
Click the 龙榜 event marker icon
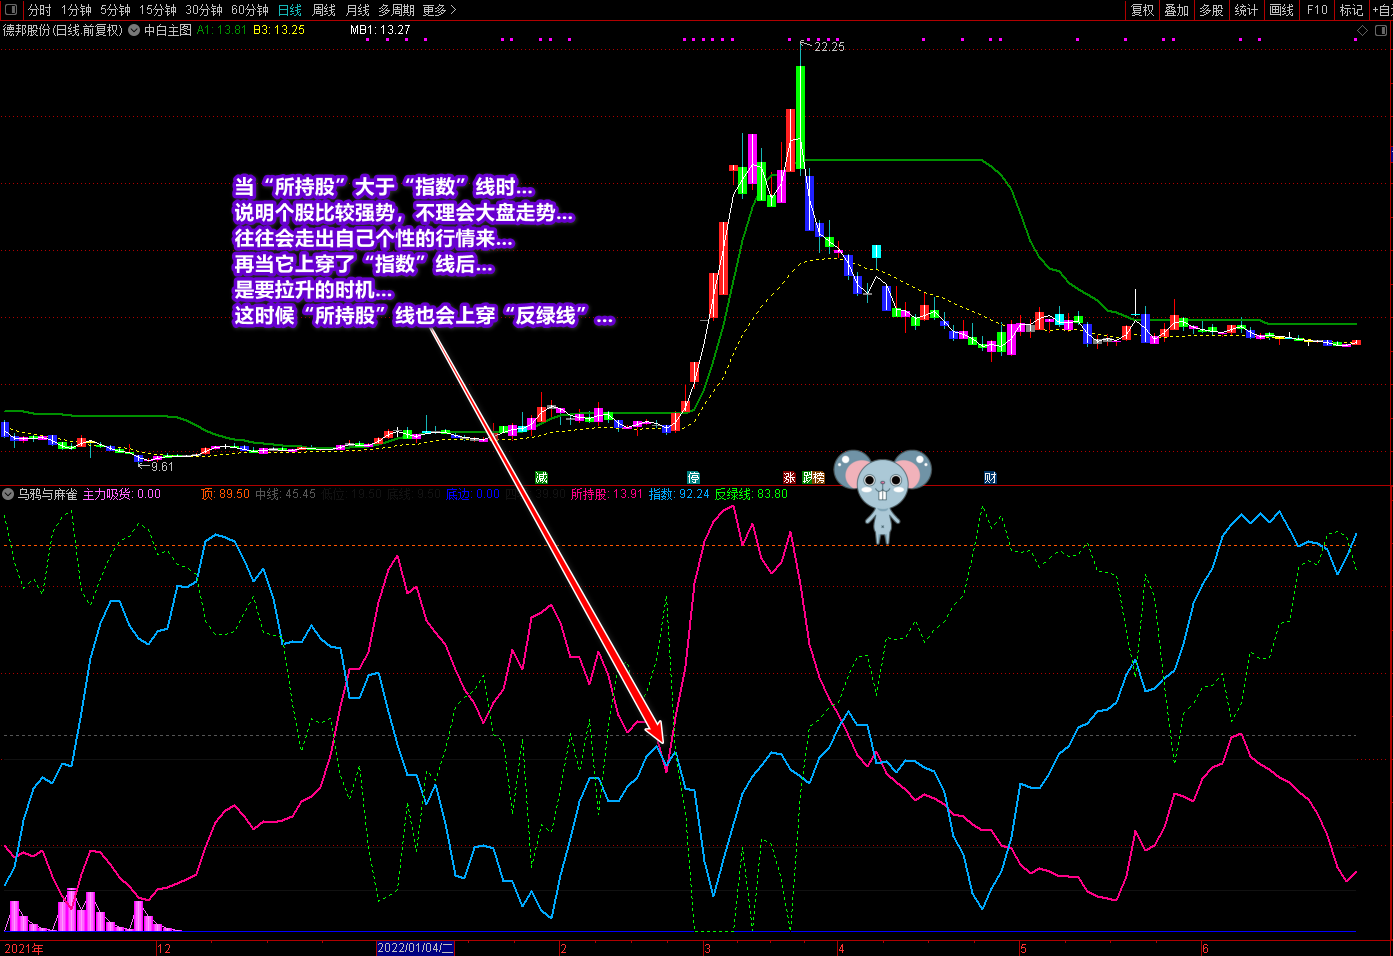[x=814, y=478]
